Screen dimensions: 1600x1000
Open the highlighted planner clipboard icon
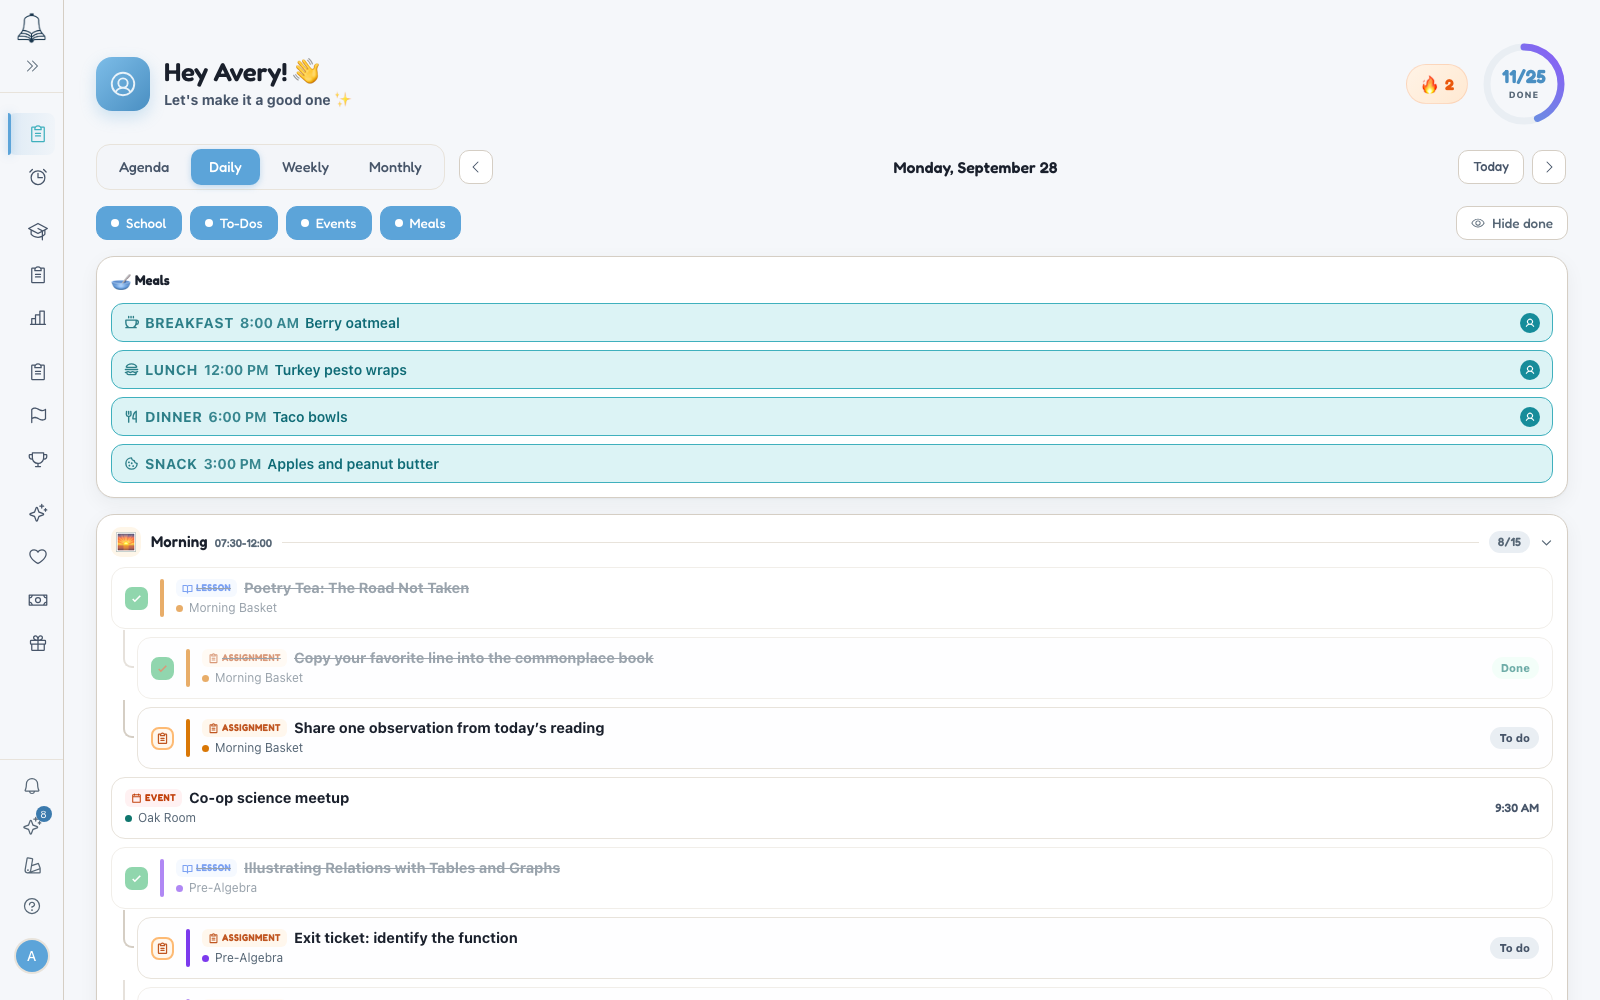coord(38,134)
